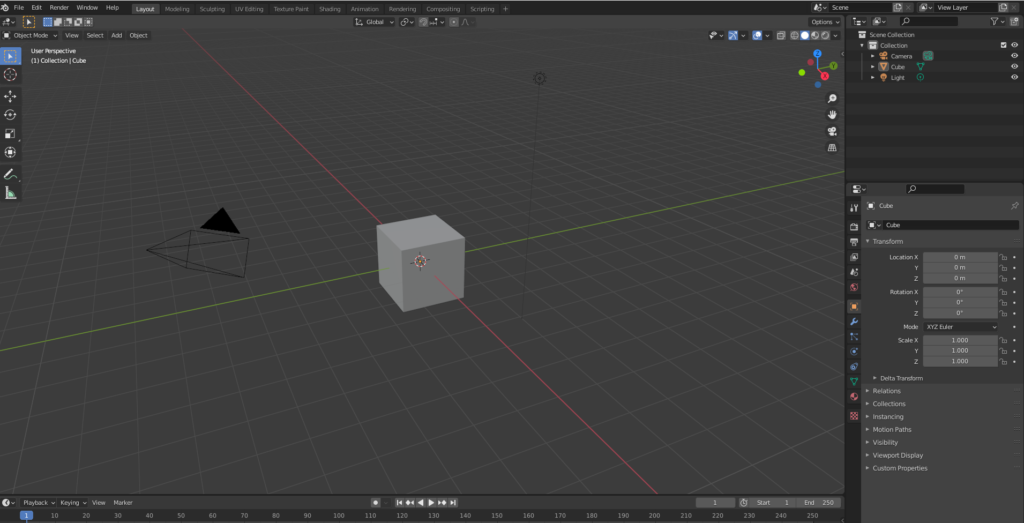Open the Render properties tab
Viewport: 1024px width, 523px height.
(x=854, y=227)
